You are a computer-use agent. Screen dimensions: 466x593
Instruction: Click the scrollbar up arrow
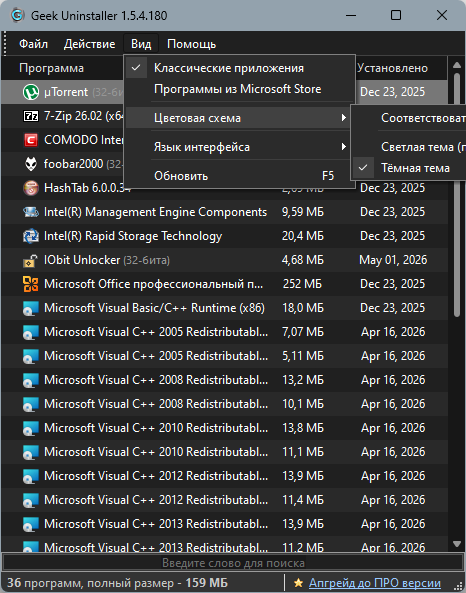coord(457,65)
